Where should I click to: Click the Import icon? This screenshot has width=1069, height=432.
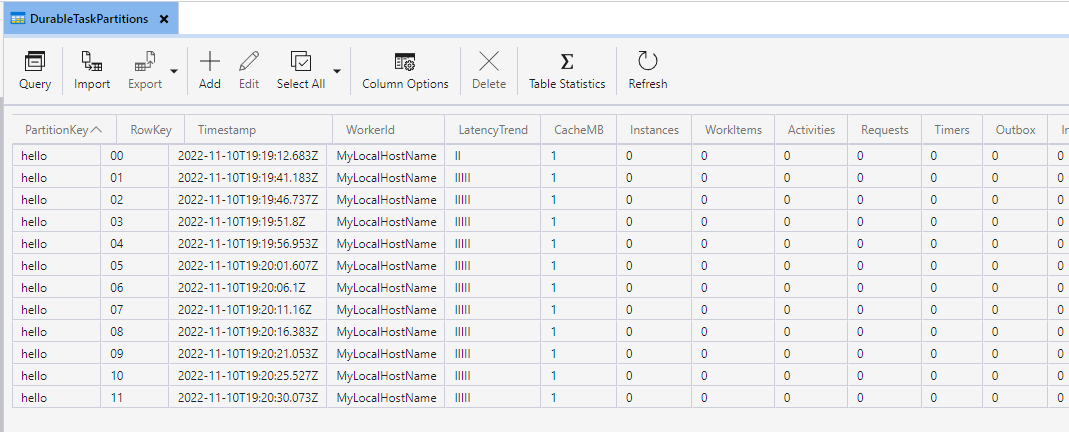(x=92, y=62)
